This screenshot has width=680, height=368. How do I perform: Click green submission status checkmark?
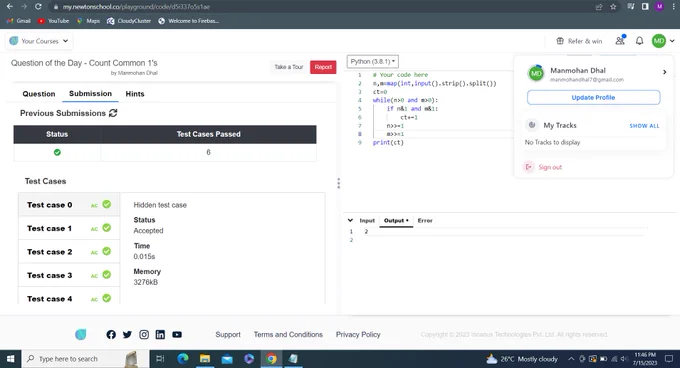[x=57, y=152]
